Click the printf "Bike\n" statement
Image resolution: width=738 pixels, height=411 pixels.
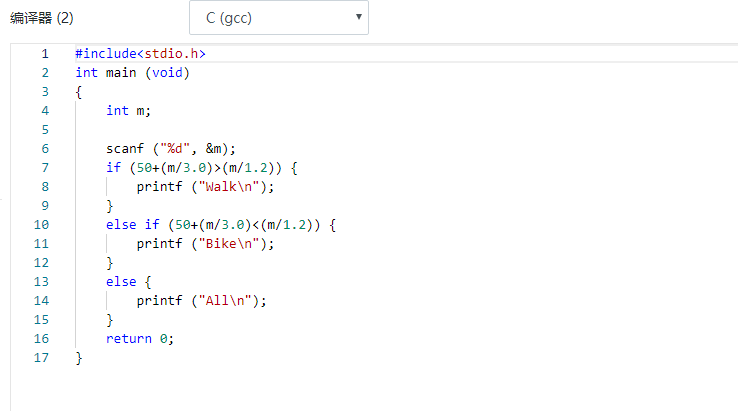205,244
